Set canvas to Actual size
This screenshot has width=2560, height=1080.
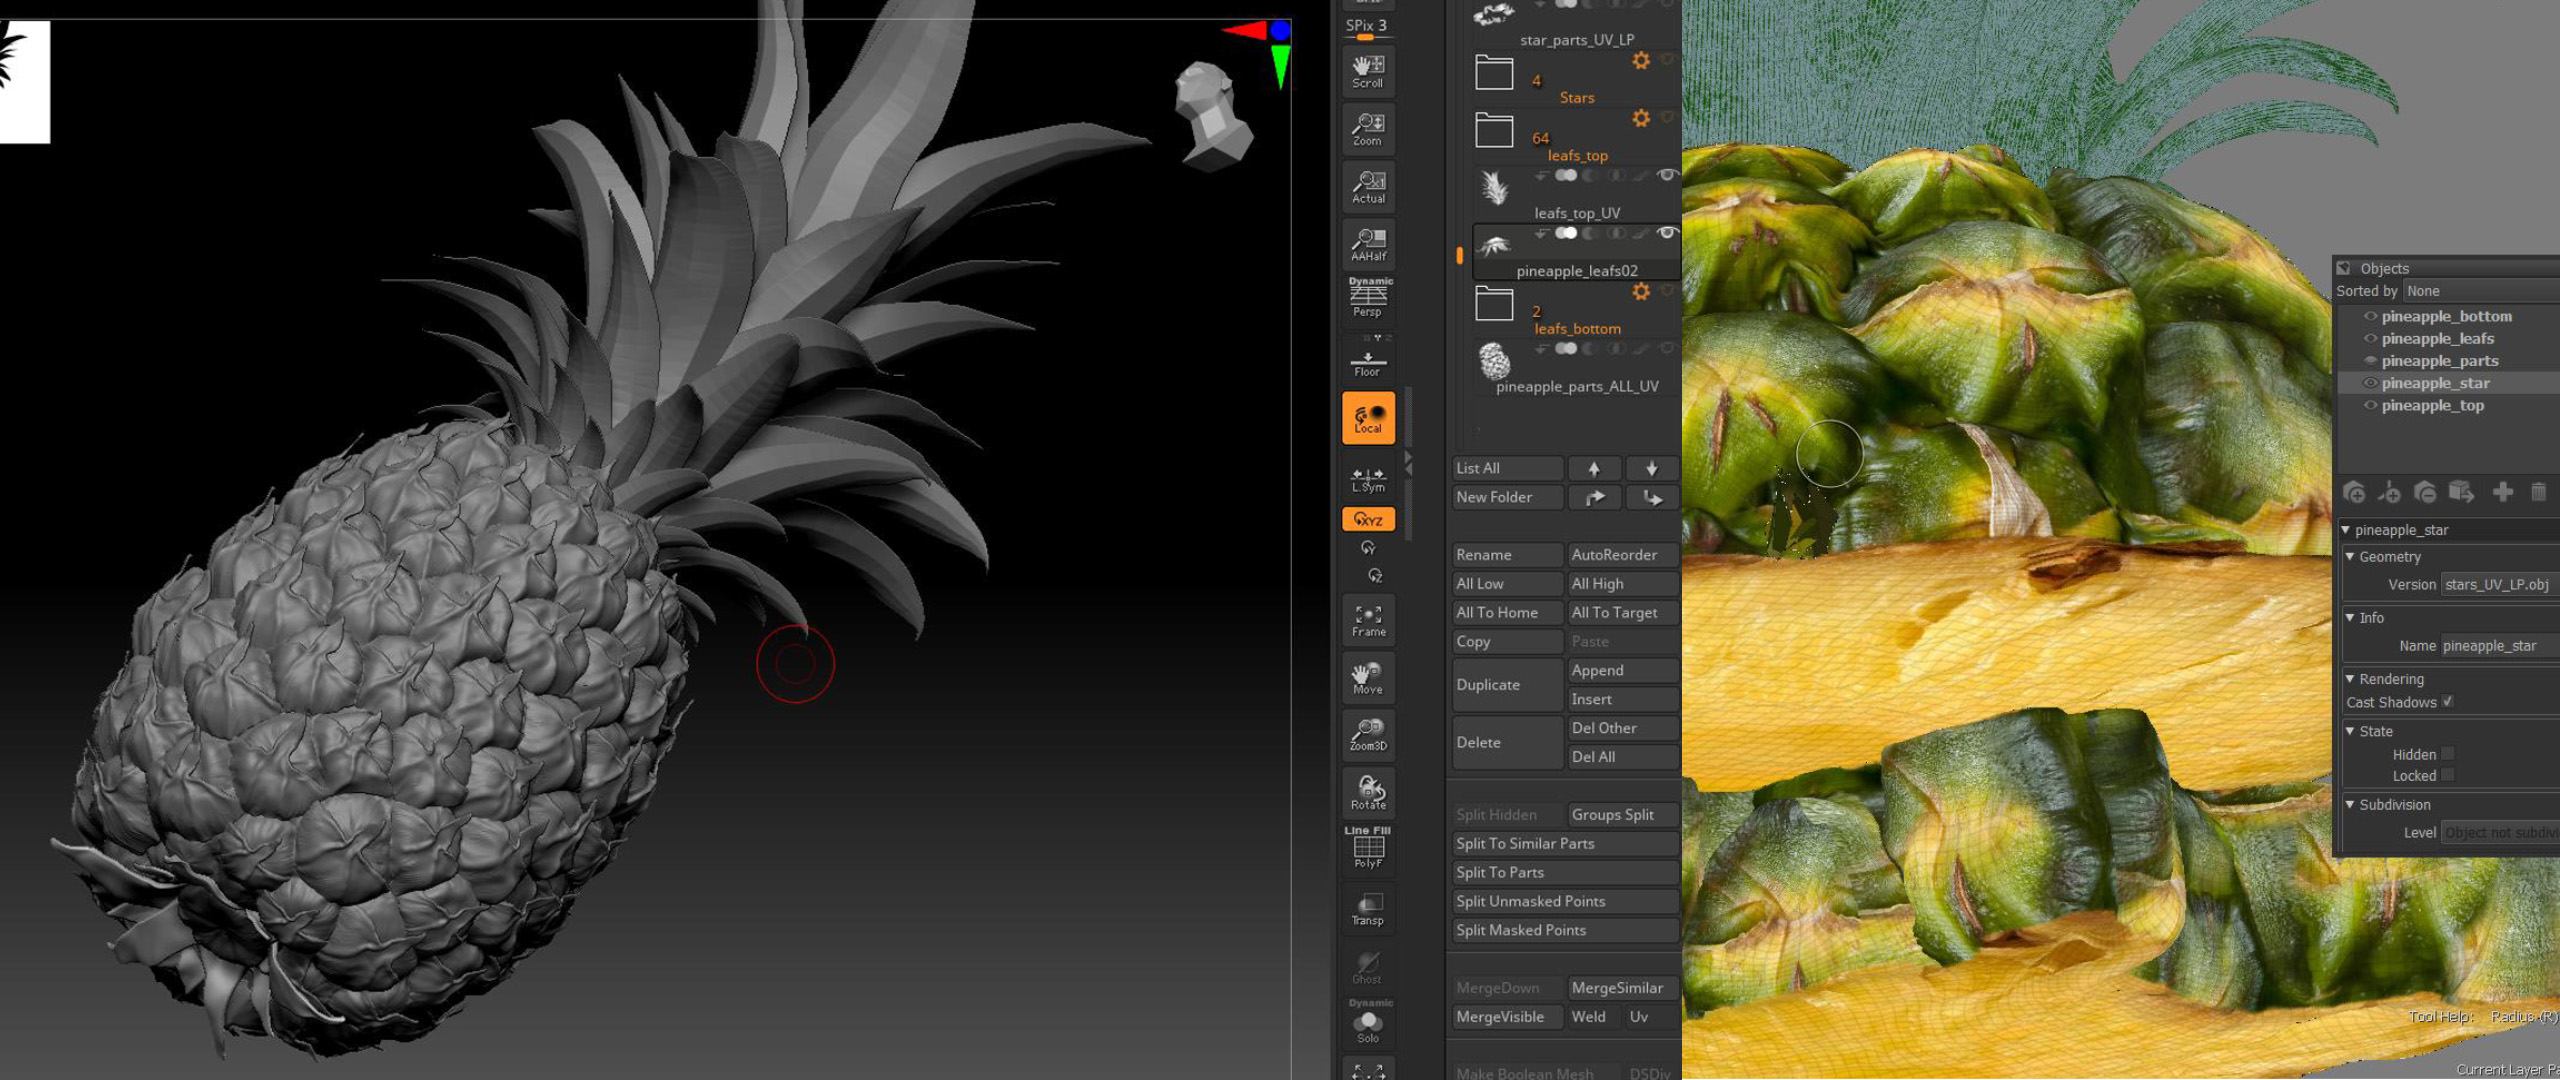1368,187
